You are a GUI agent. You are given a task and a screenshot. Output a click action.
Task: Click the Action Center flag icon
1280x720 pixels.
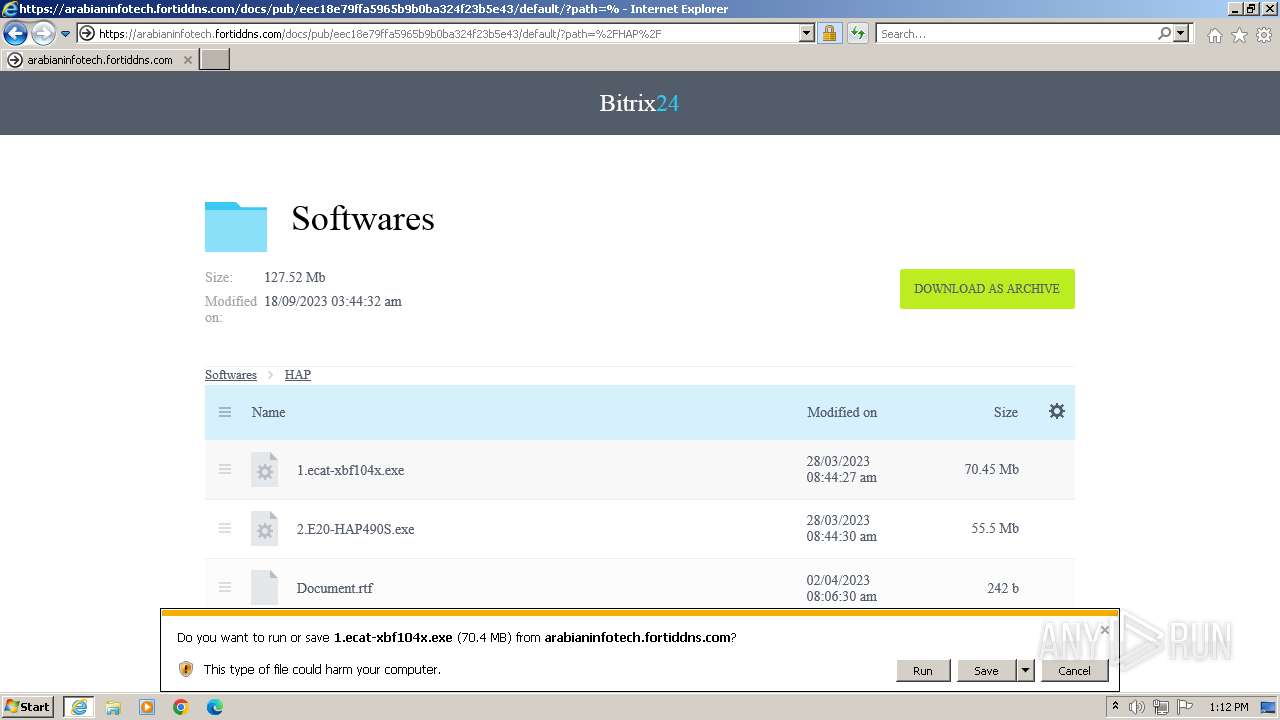[1185, 707]
